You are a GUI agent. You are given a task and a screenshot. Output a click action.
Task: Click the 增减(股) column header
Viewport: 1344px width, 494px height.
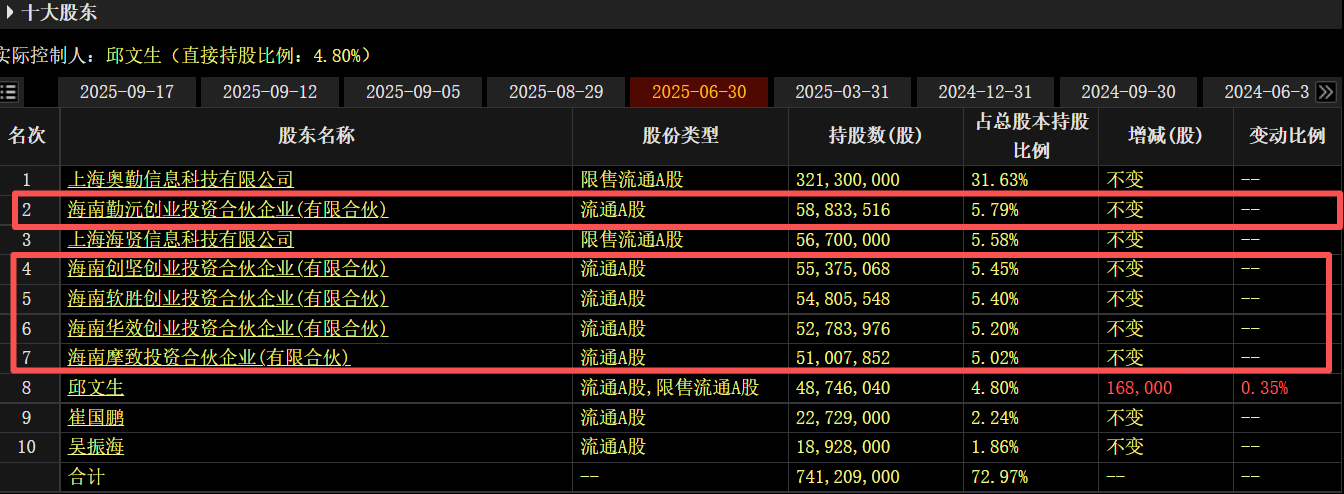pyautogui.click(x=1165, y=136)
